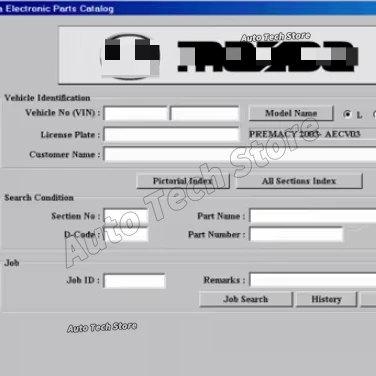The image size is (376, 376).
Task: Click the Part Number input field
Action: (x=296, y=234)
